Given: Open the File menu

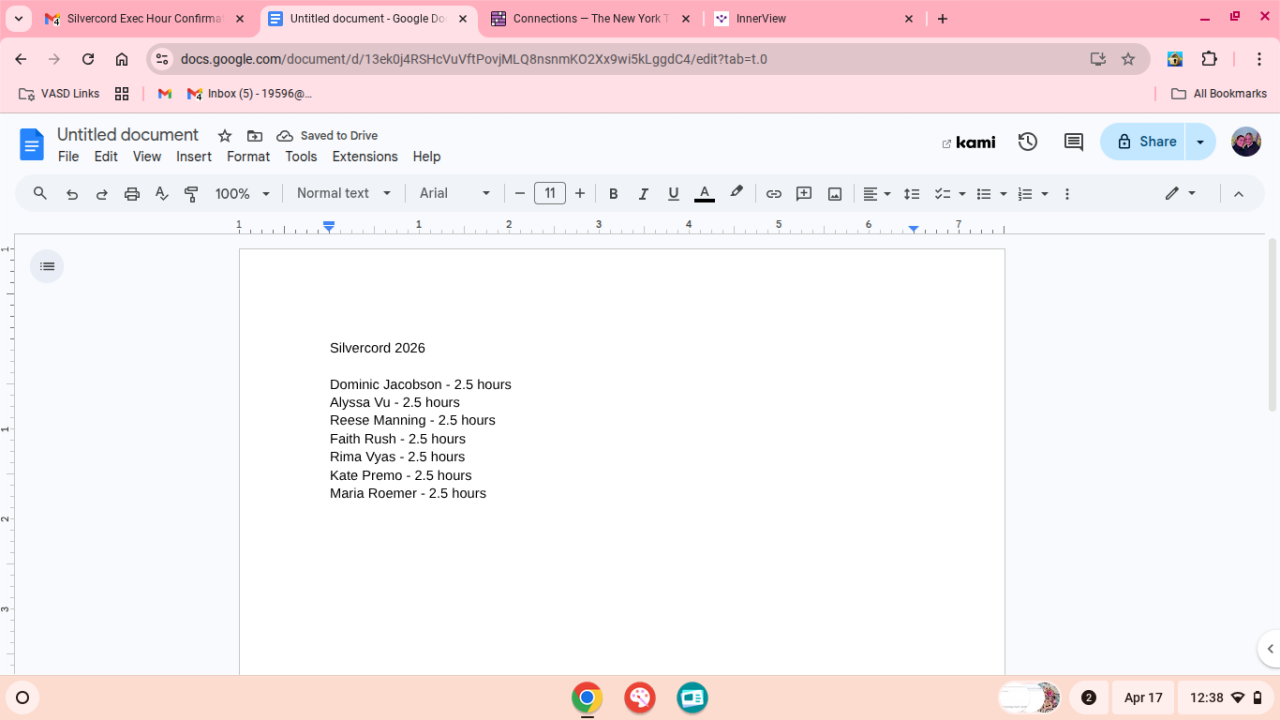Looking at the screenshot, I should point(68,157).
